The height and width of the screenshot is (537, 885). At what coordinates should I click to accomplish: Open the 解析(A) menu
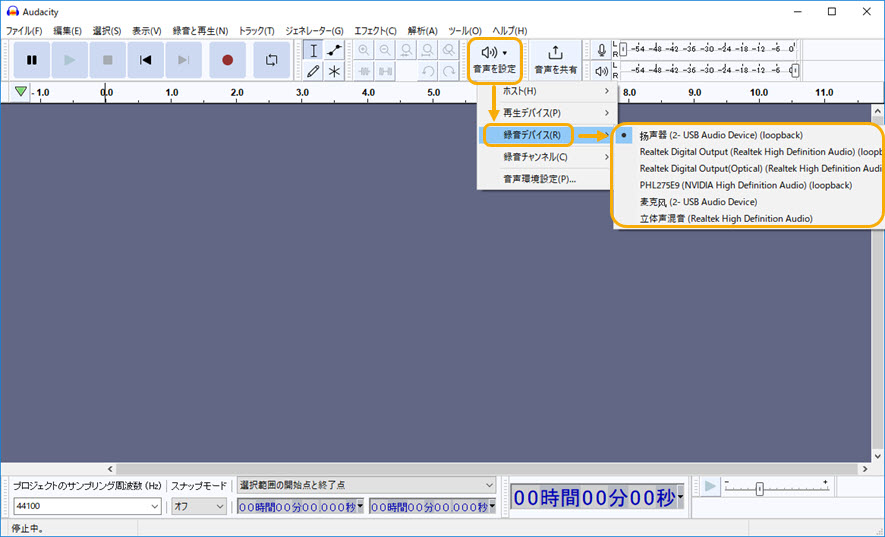[x=422, y=30]
